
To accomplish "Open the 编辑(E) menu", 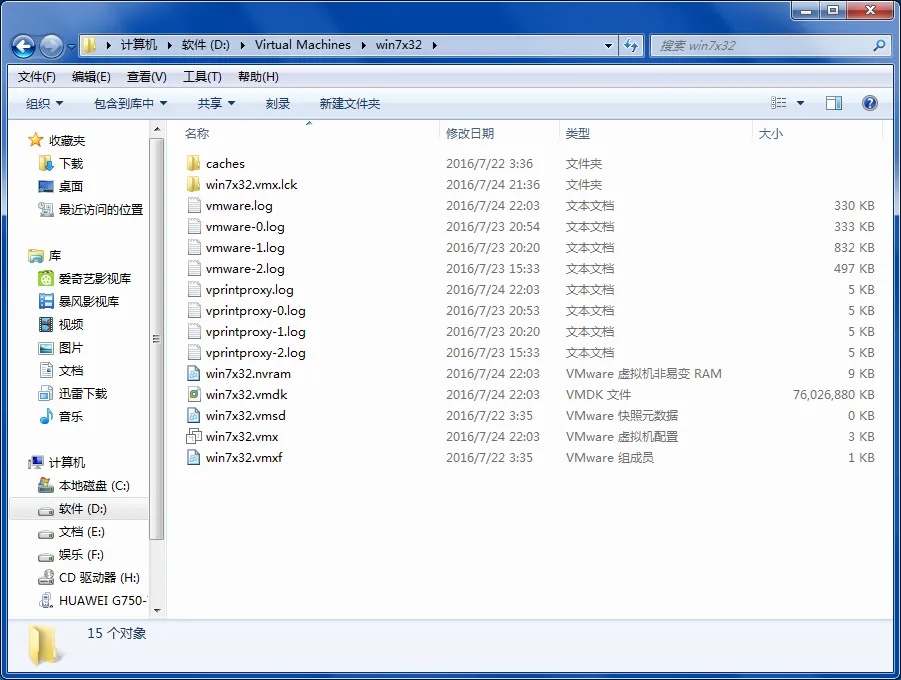I will tap(91, 76).
